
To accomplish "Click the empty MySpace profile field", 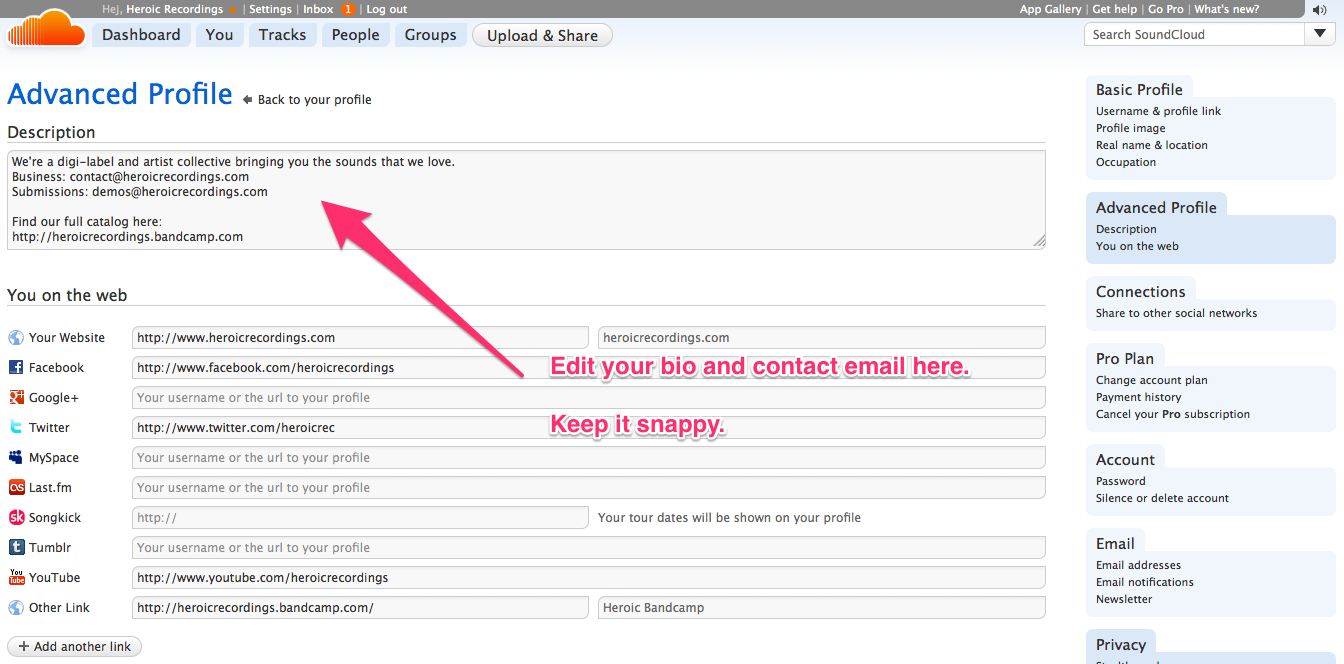I will (x=588, y=458).
